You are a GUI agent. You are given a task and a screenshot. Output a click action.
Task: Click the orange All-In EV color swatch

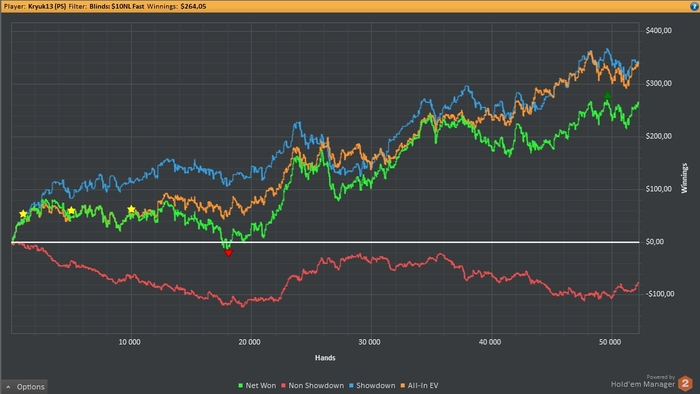[403, 386]
